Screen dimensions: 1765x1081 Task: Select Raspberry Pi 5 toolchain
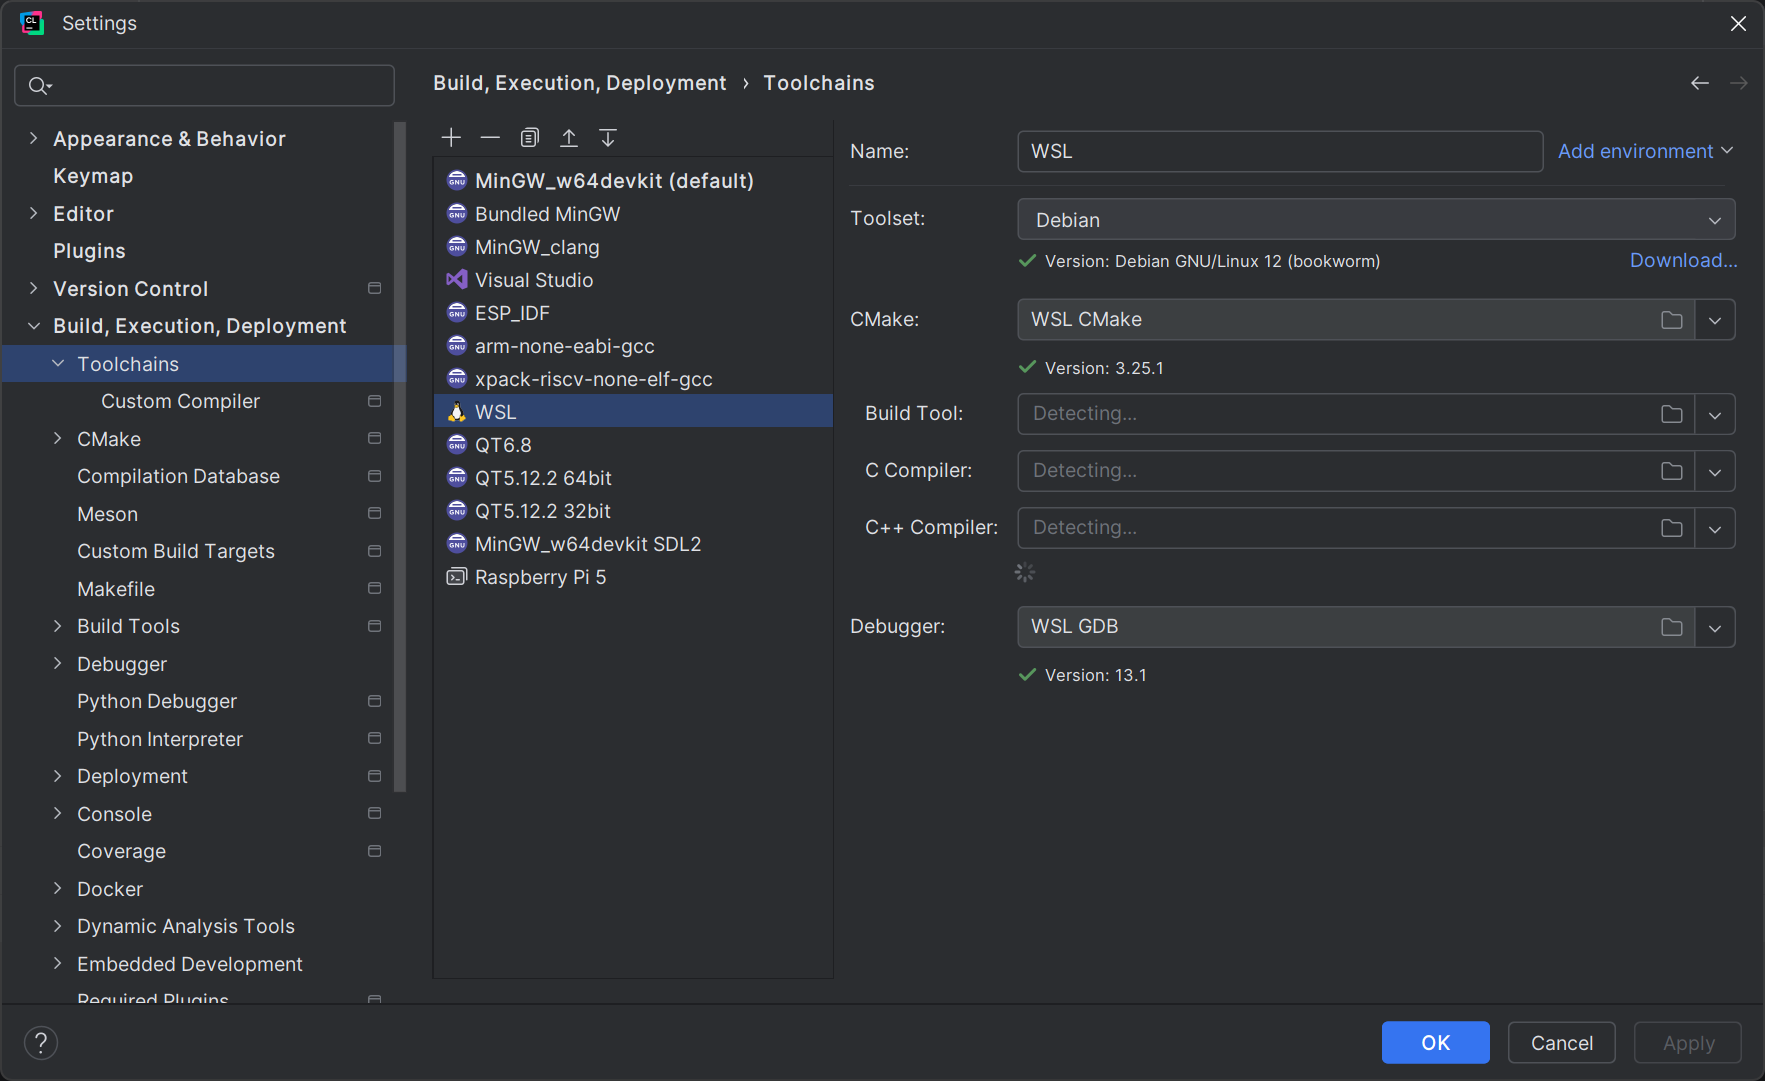tap(633, 577)
